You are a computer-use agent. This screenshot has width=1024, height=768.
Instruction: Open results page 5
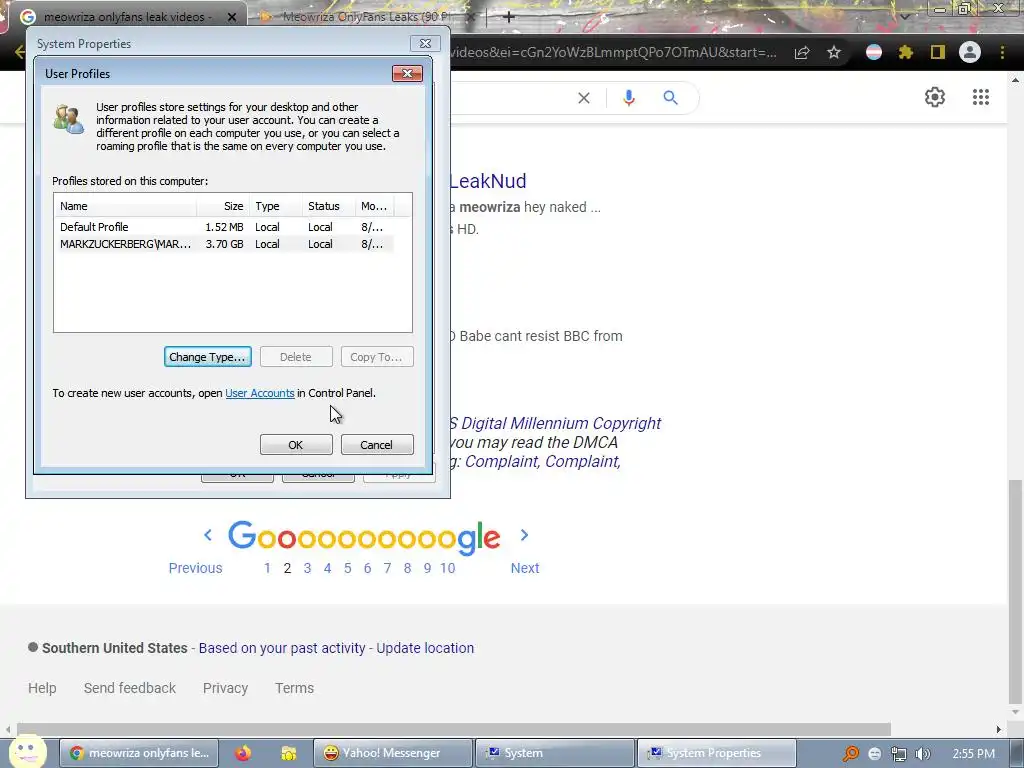click(347, 568)
